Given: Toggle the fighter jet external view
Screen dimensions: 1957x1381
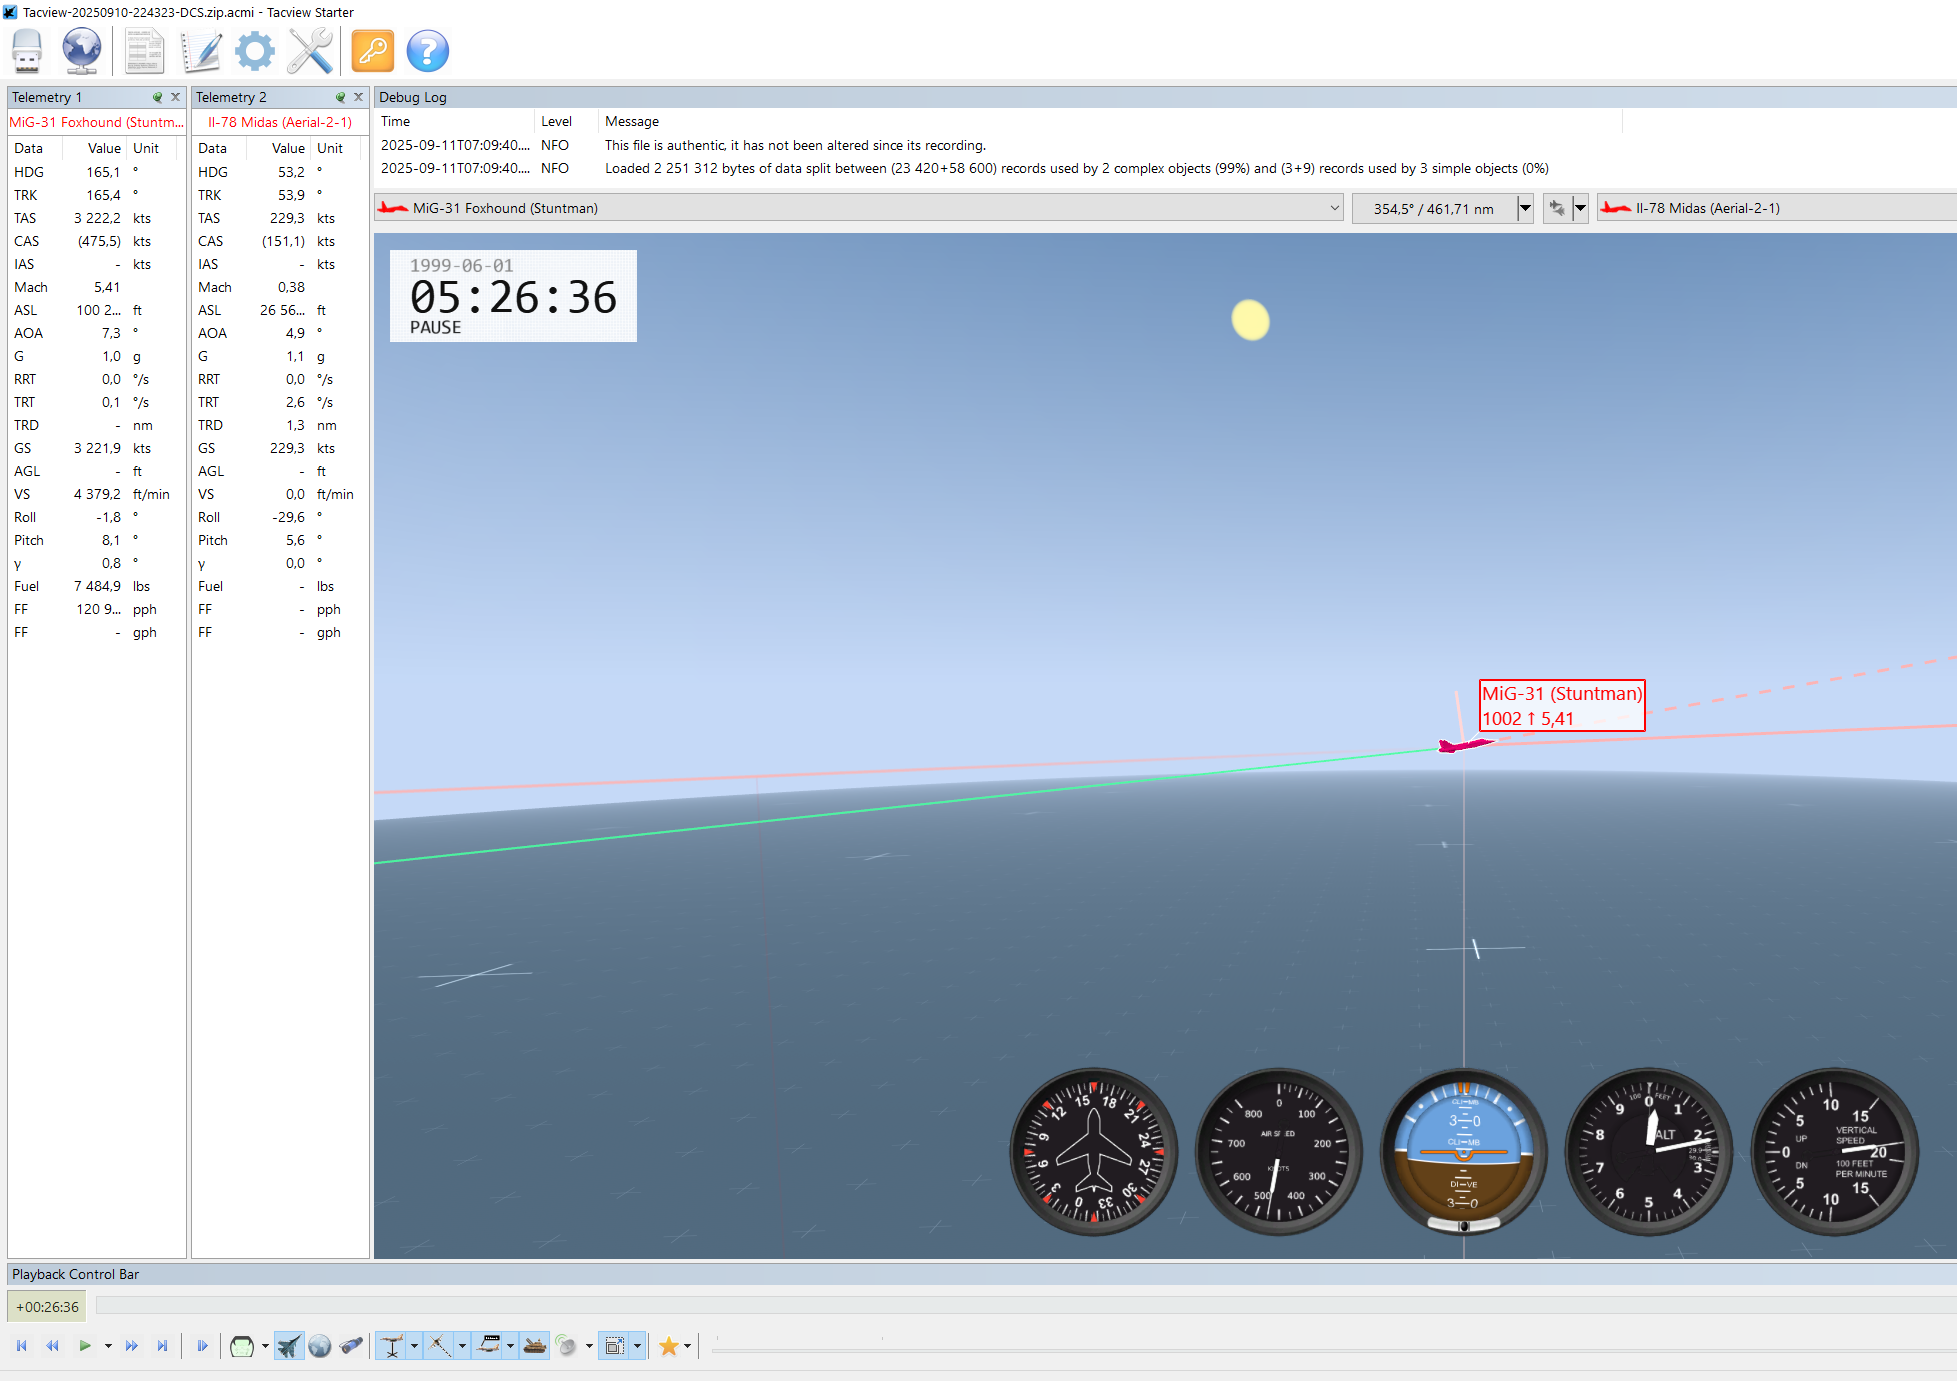Looking at the screenshot, I should (x=289, y=1346).
